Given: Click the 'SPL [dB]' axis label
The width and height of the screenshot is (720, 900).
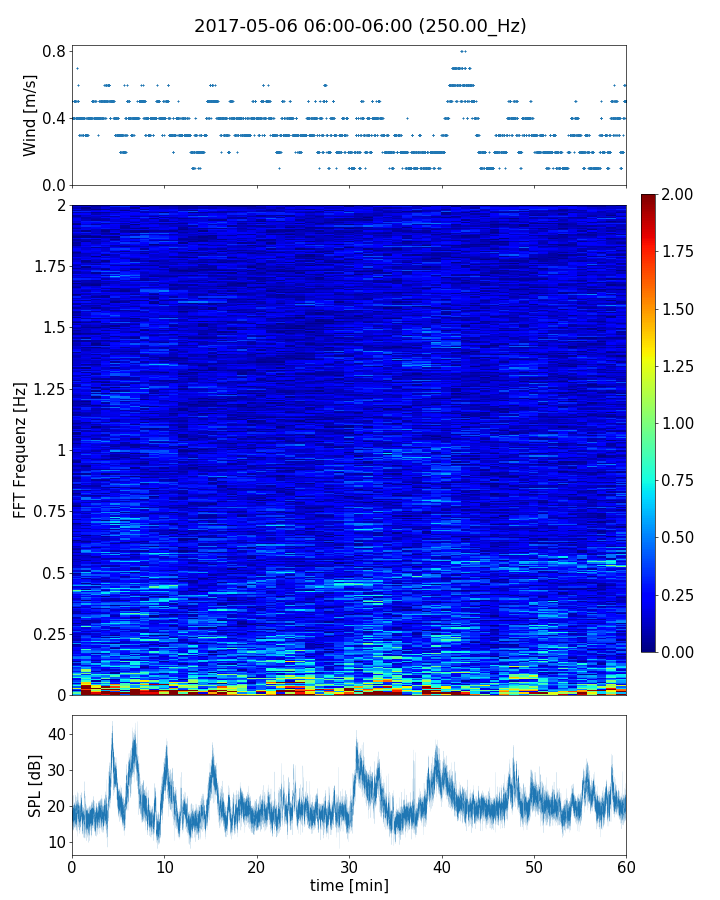Looking at the screenshot, I should pyautogui.click(x=35, y=782).
